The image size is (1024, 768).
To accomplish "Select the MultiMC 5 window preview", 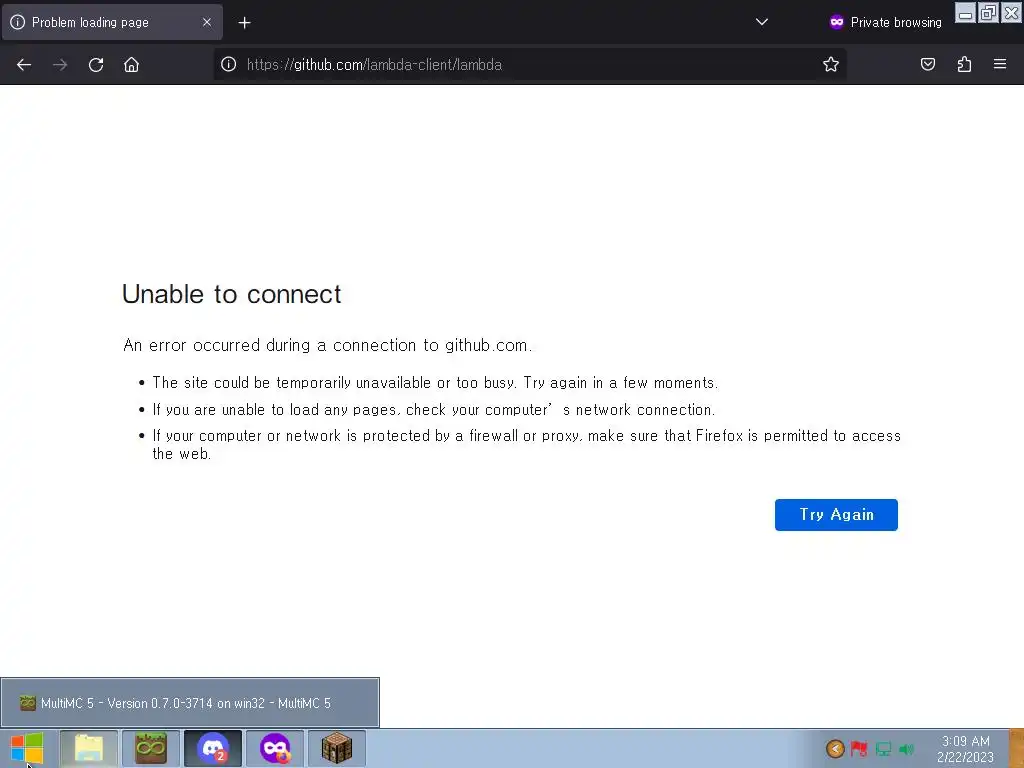I will point(190,703).
